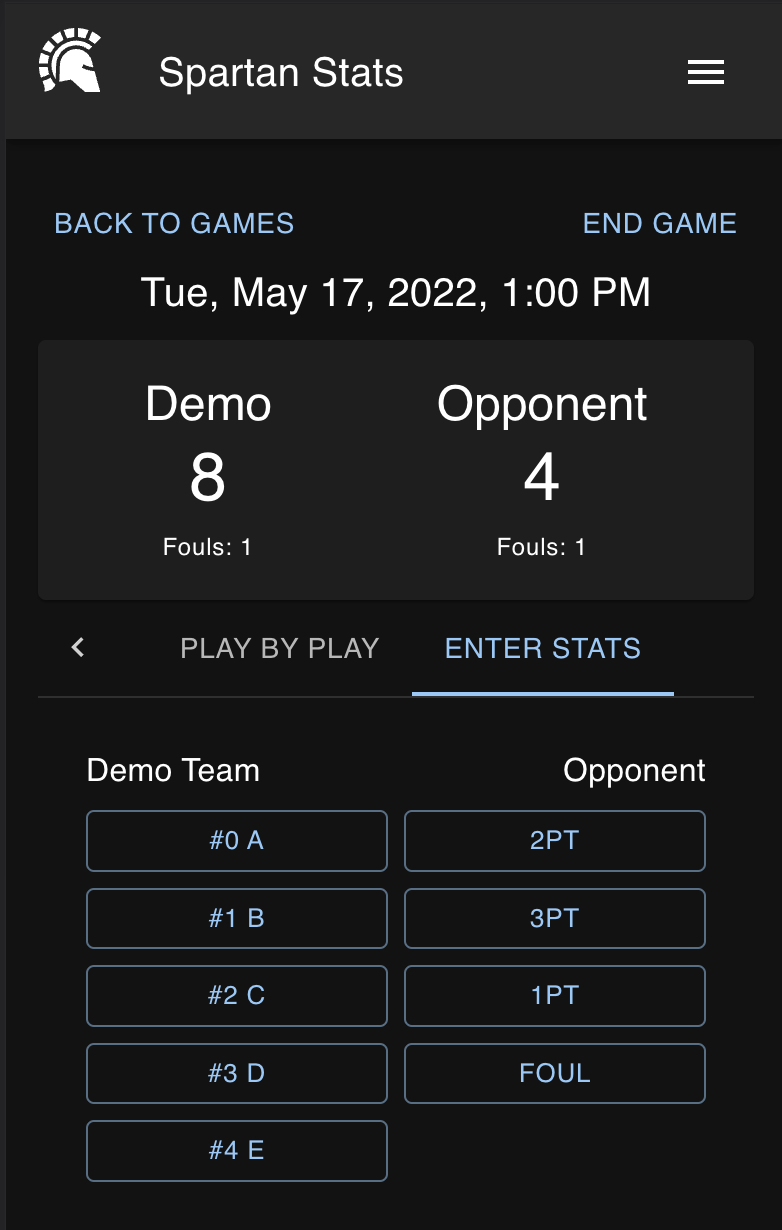
Task: Select player #0 A
Action: pos(237,841)
